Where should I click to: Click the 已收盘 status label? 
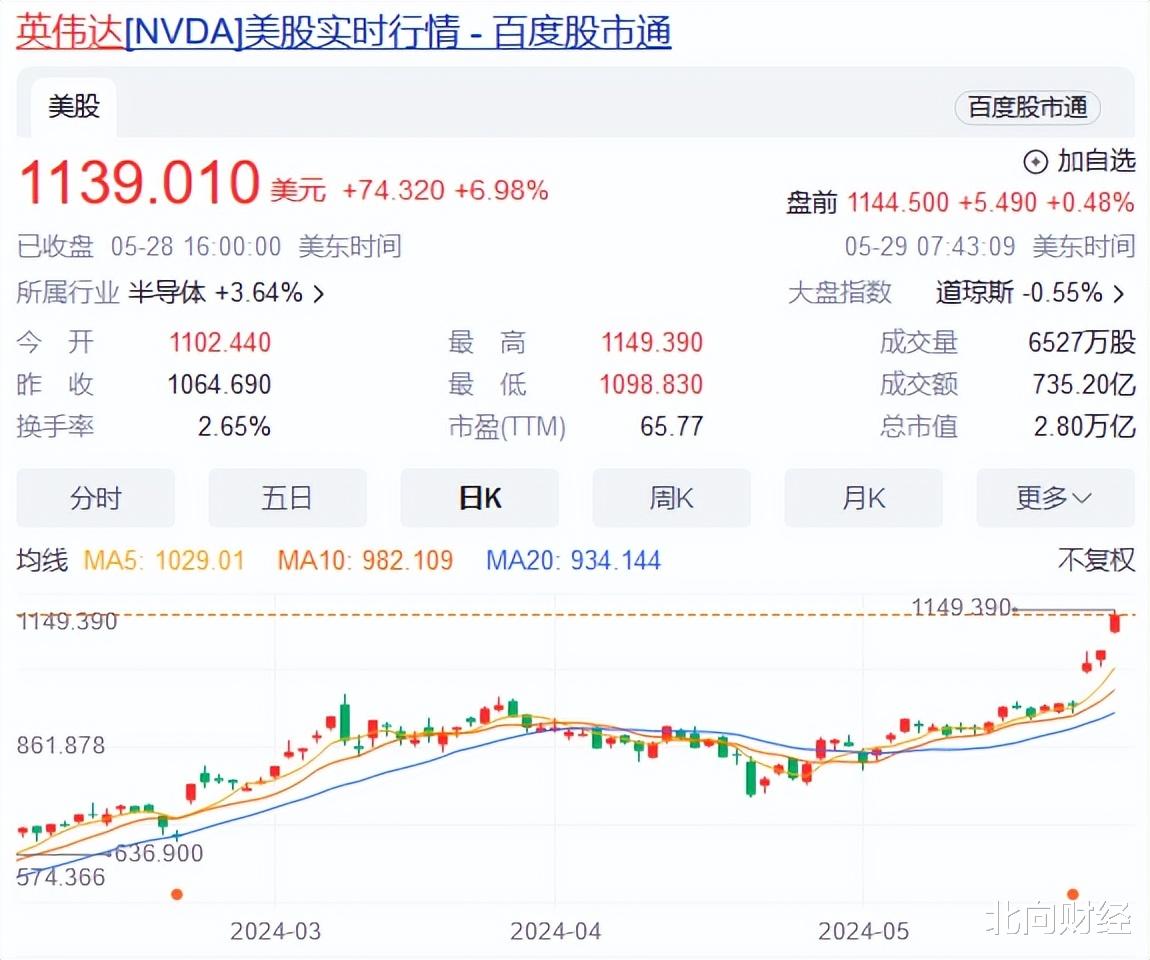[x=55, y=246]
